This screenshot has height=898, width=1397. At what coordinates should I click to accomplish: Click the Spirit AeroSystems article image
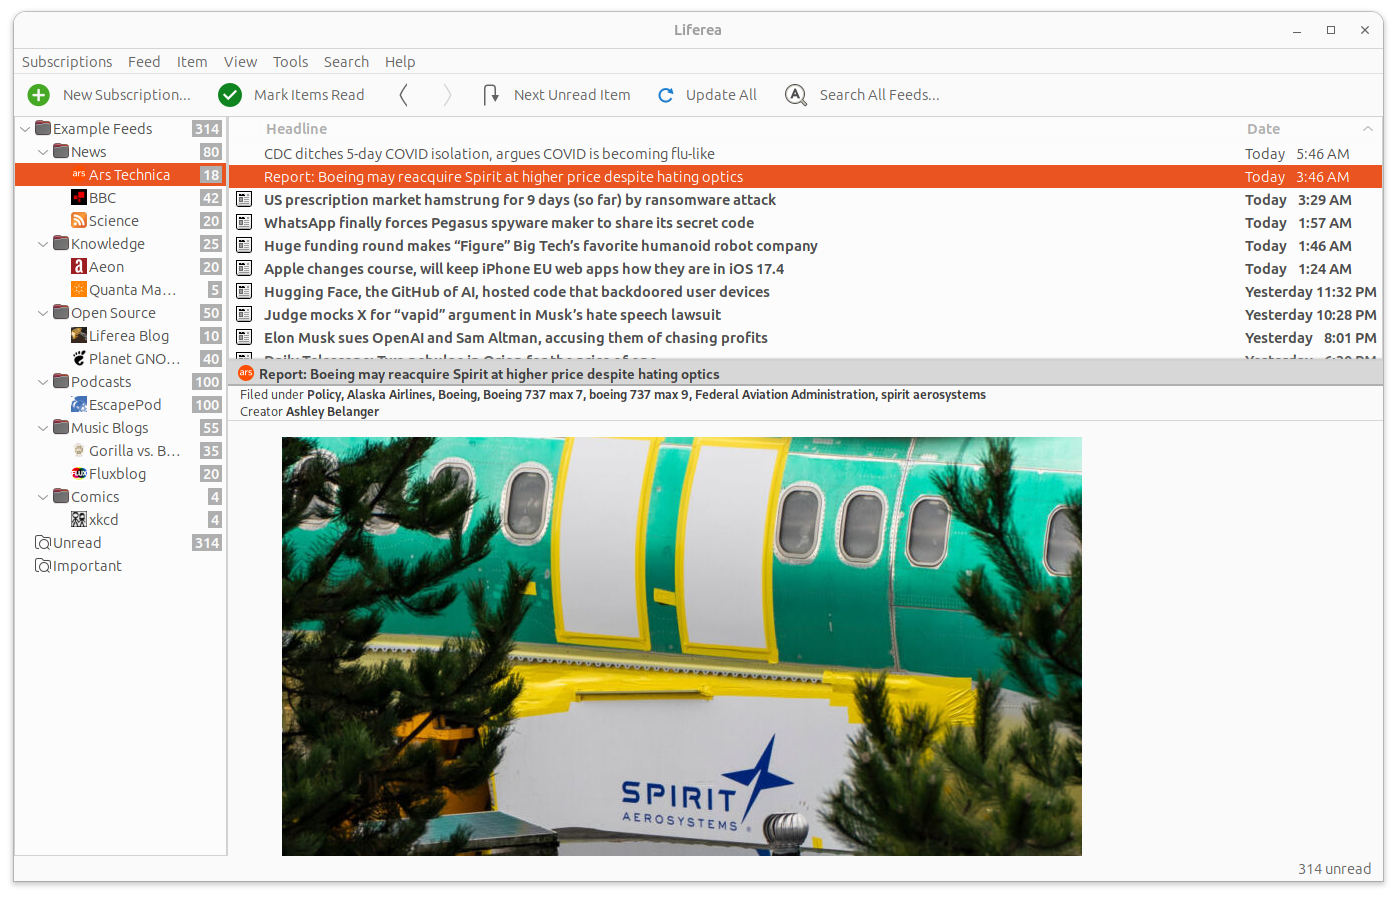coord(681,646)
